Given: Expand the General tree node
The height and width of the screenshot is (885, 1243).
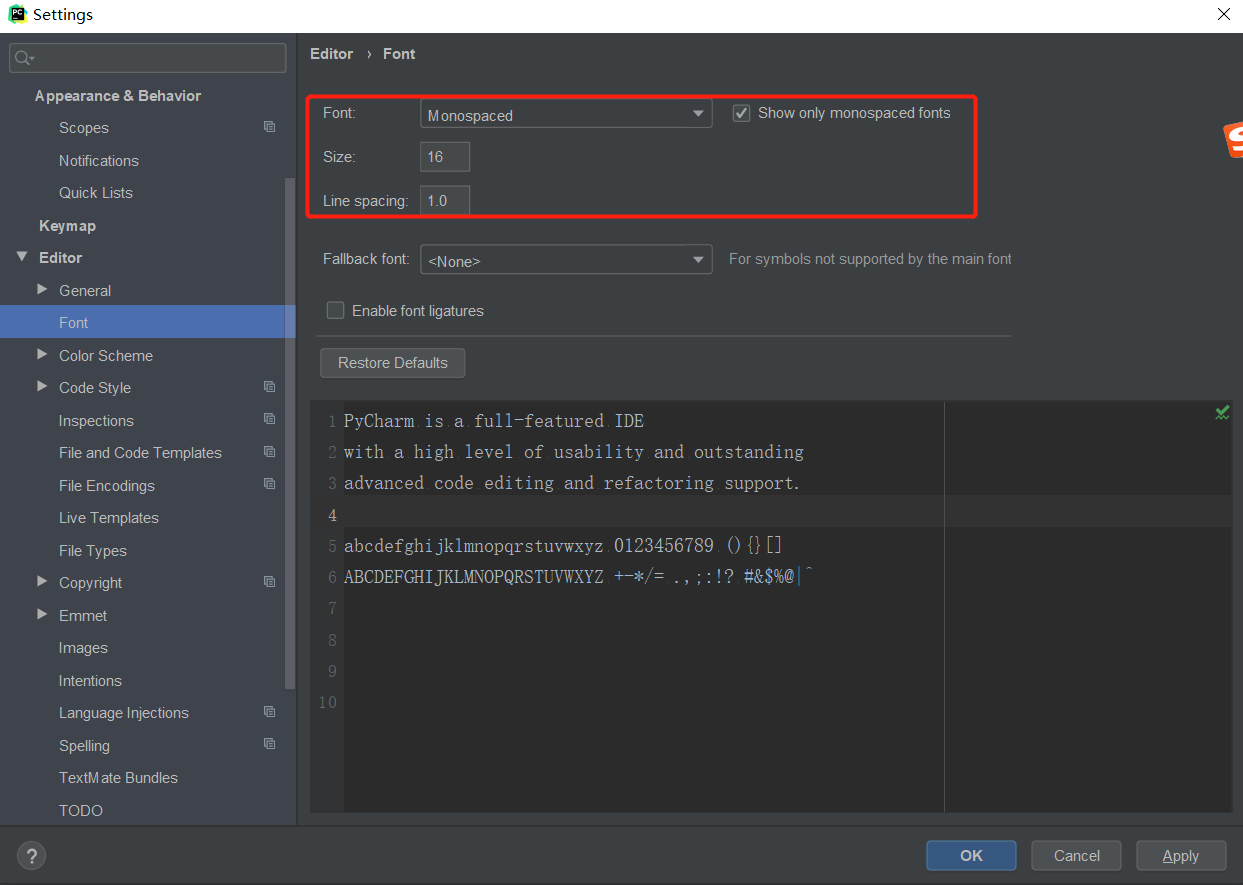Looking at the screenshot, I should click(42, 290).
